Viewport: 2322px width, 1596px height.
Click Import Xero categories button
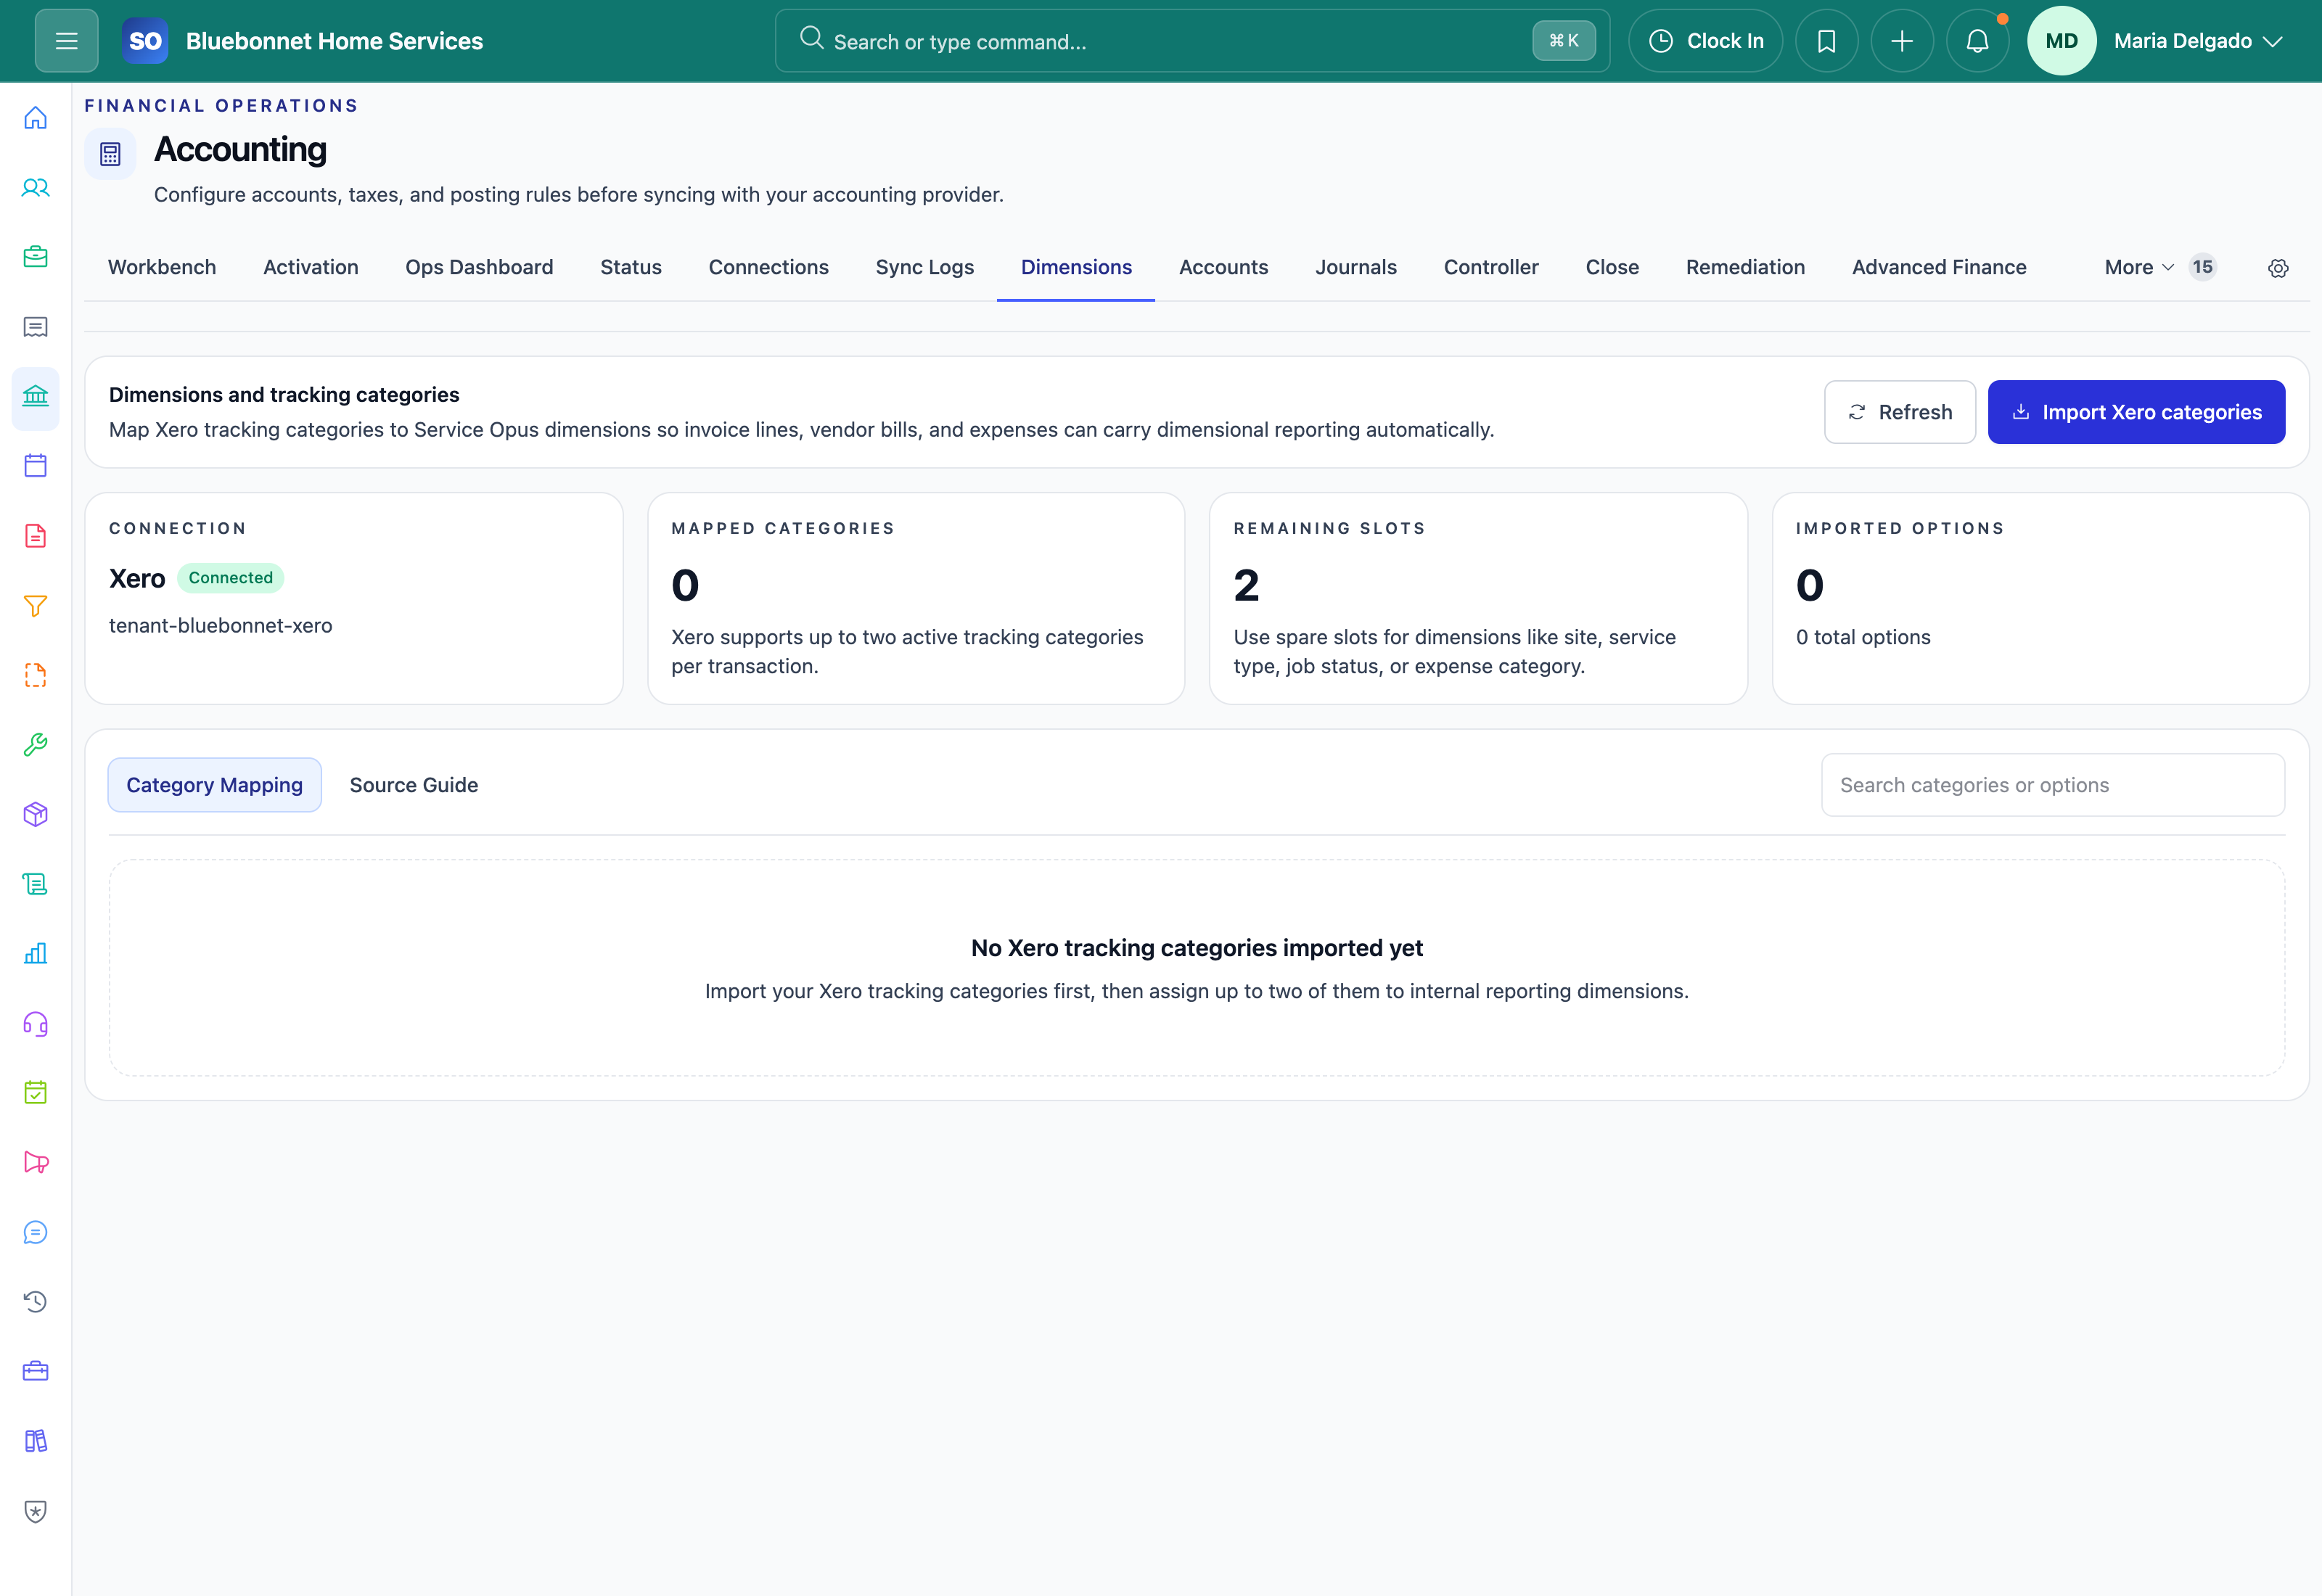point(2136,412)
